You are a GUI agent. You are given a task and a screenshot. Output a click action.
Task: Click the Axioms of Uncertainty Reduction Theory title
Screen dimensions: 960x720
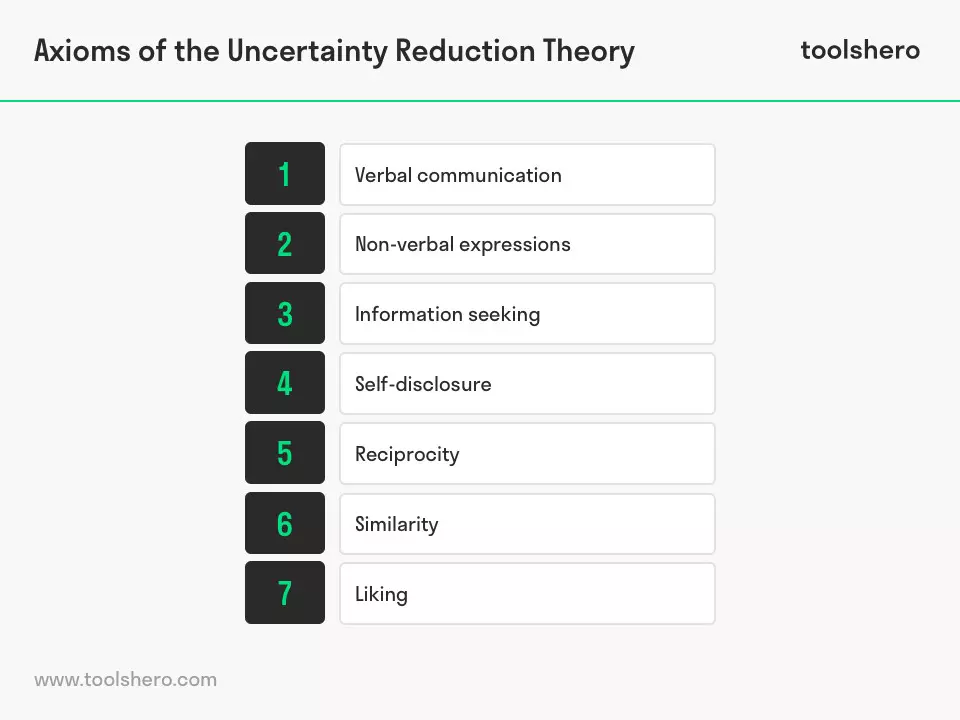coord(334,51)
